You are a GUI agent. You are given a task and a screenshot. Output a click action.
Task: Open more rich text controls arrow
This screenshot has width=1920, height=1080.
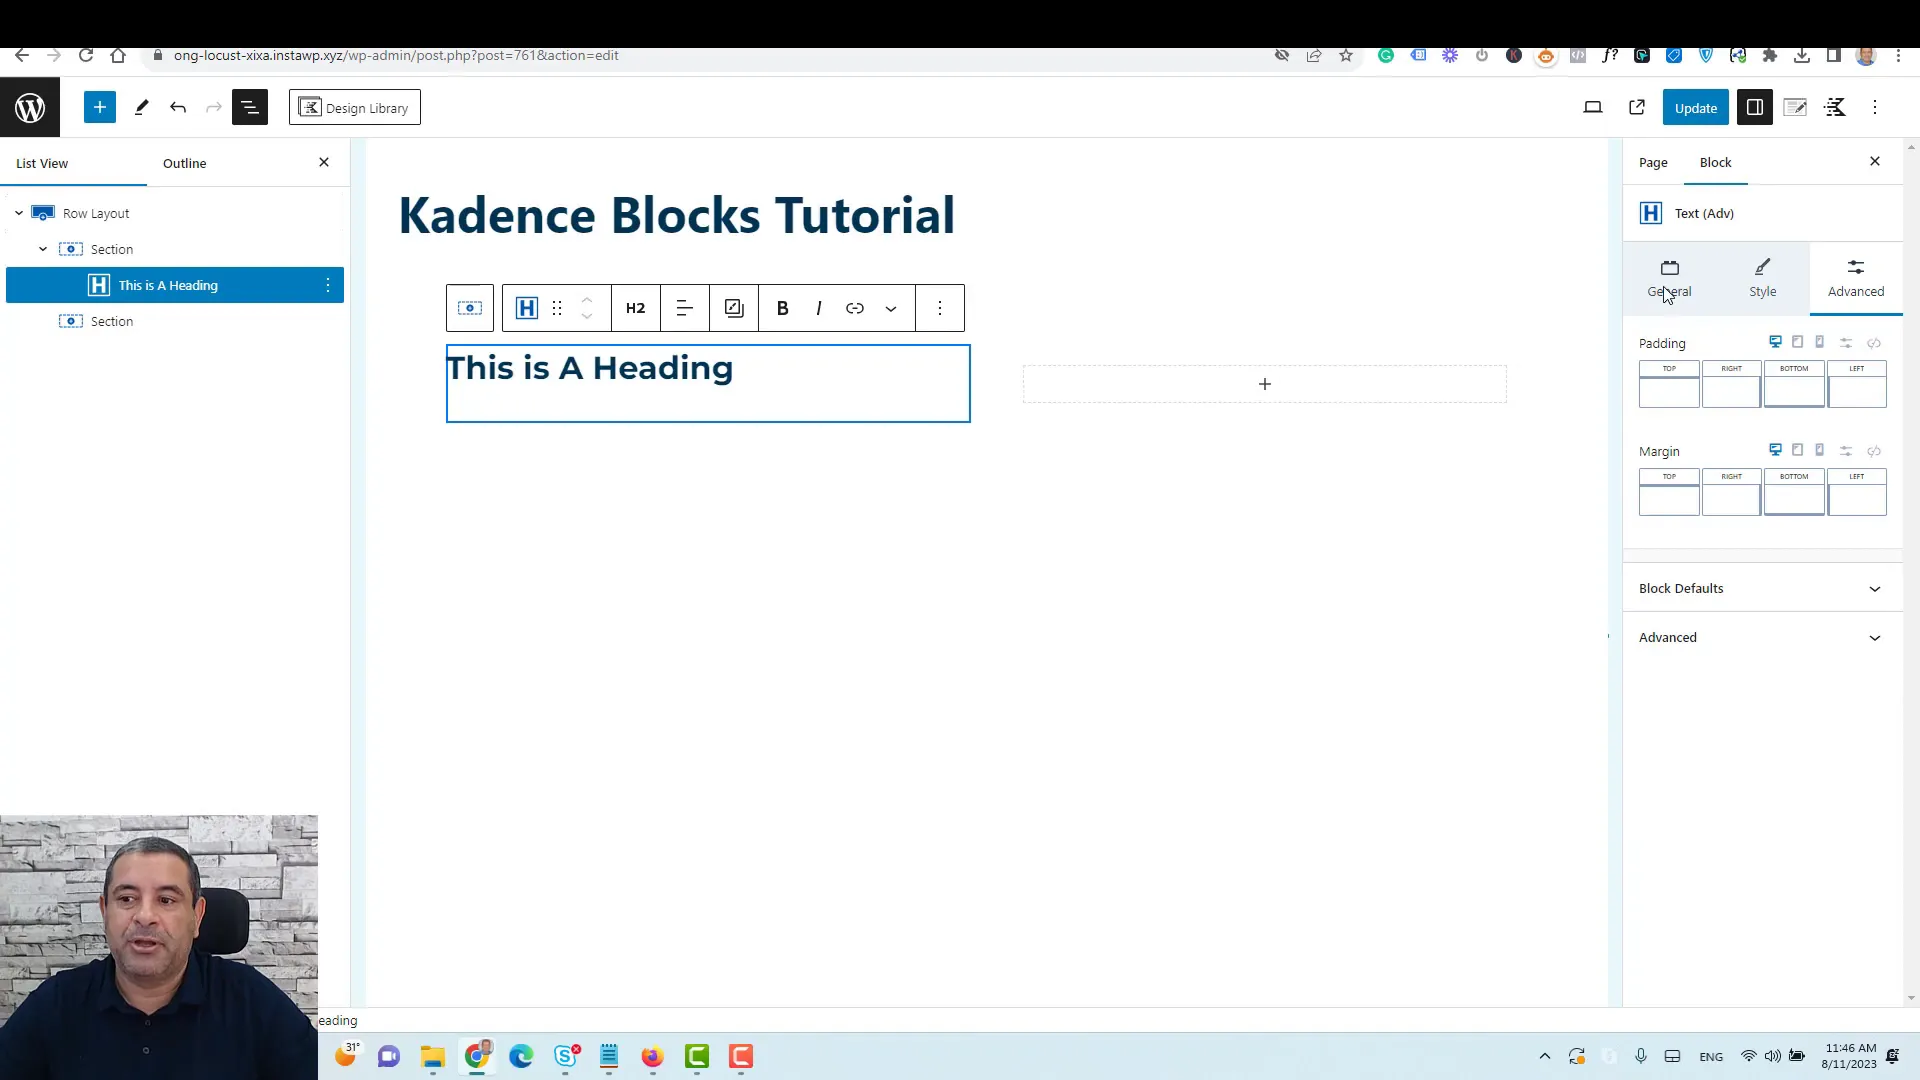891,308
